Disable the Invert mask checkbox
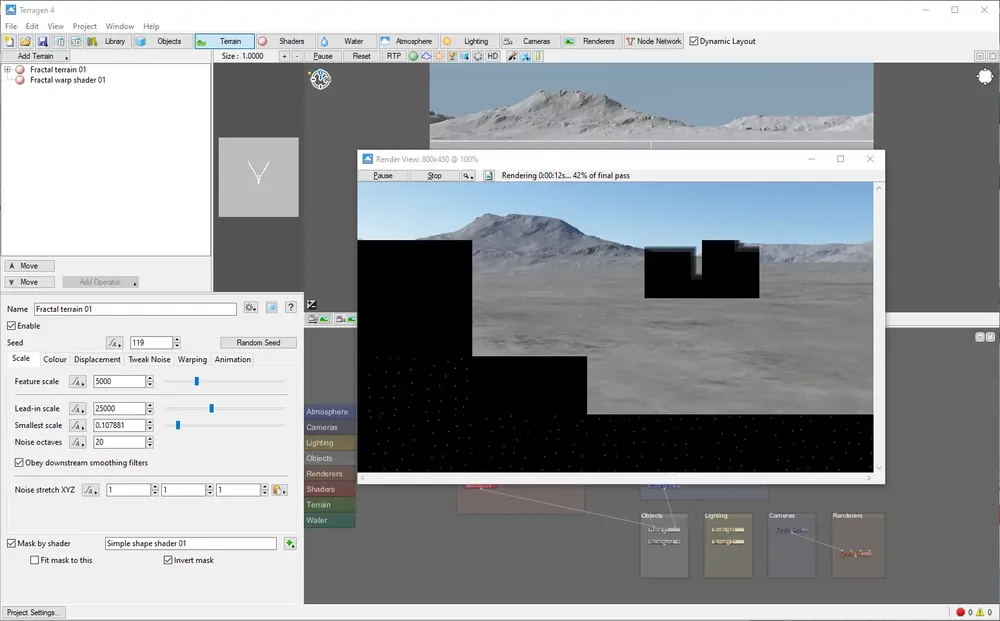Image resolution: width=1000 pixels, height=621 pixels. tap(168, 560)
